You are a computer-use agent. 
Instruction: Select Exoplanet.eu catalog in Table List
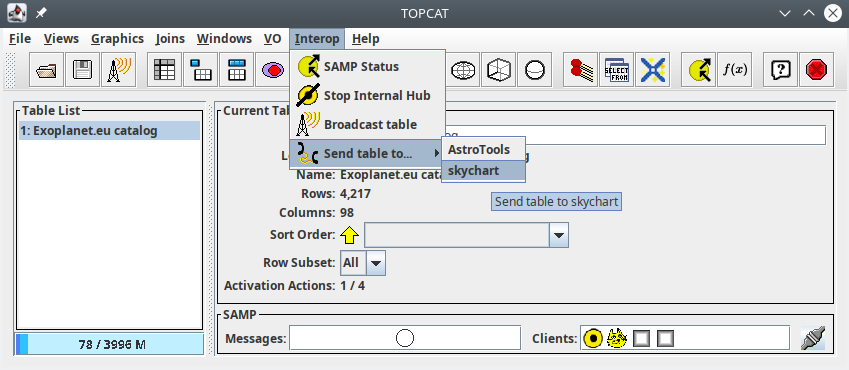(109, 131)
